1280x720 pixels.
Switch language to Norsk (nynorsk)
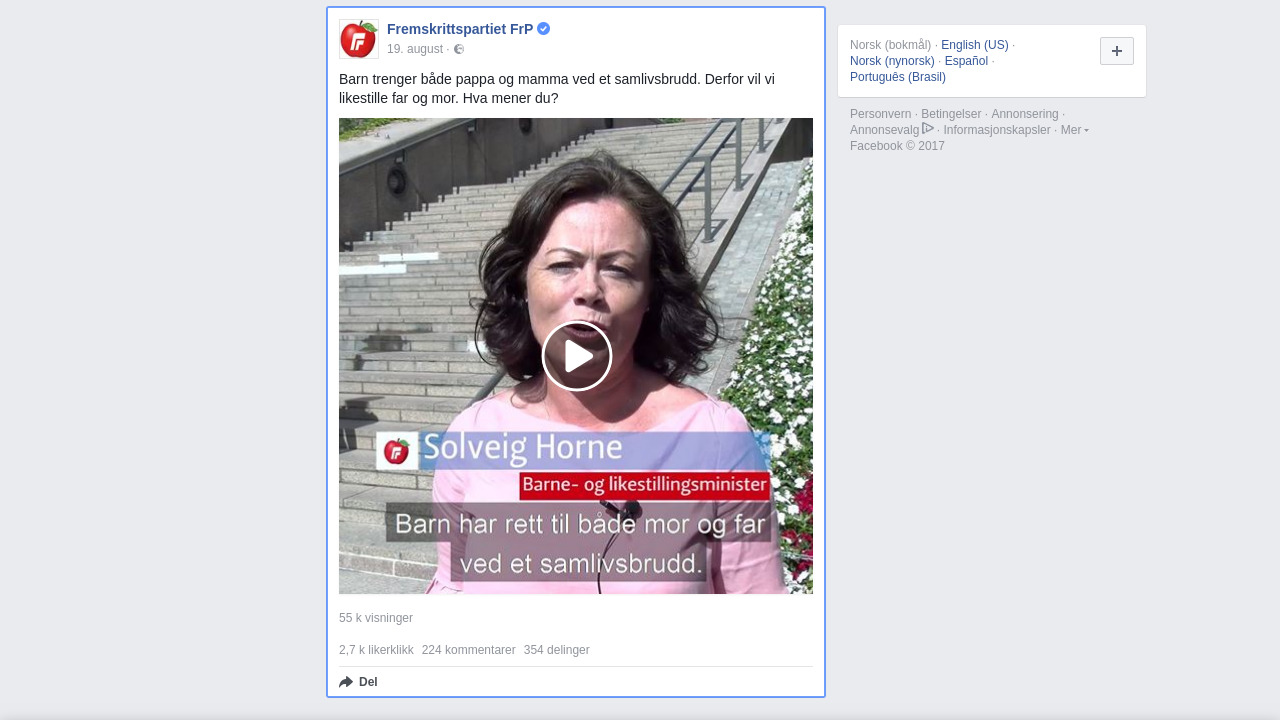pyautogui.click(x=892, y=61)
